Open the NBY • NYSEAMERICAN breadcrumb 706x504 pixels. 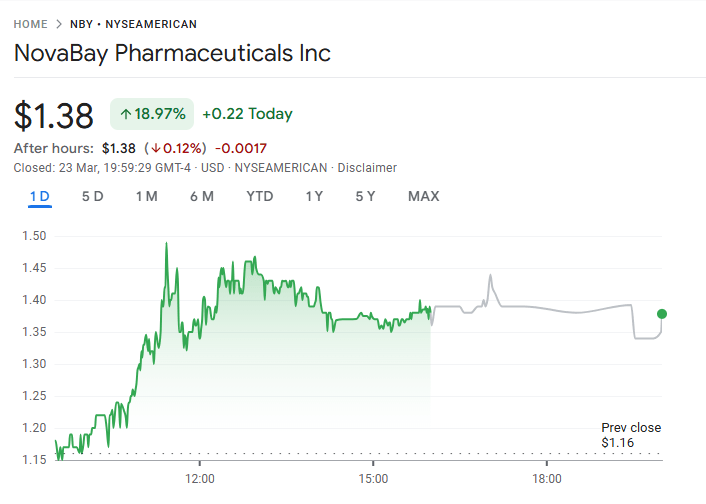pos(133,23)
